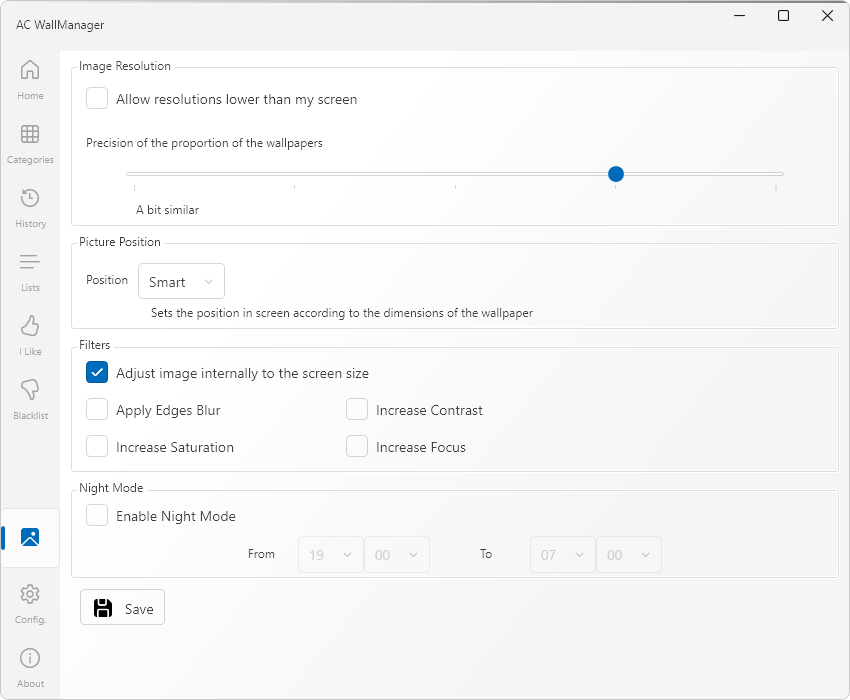The image size is (850, 700).
Task: Open the History clock icon
Action: (x=30, y=199)
